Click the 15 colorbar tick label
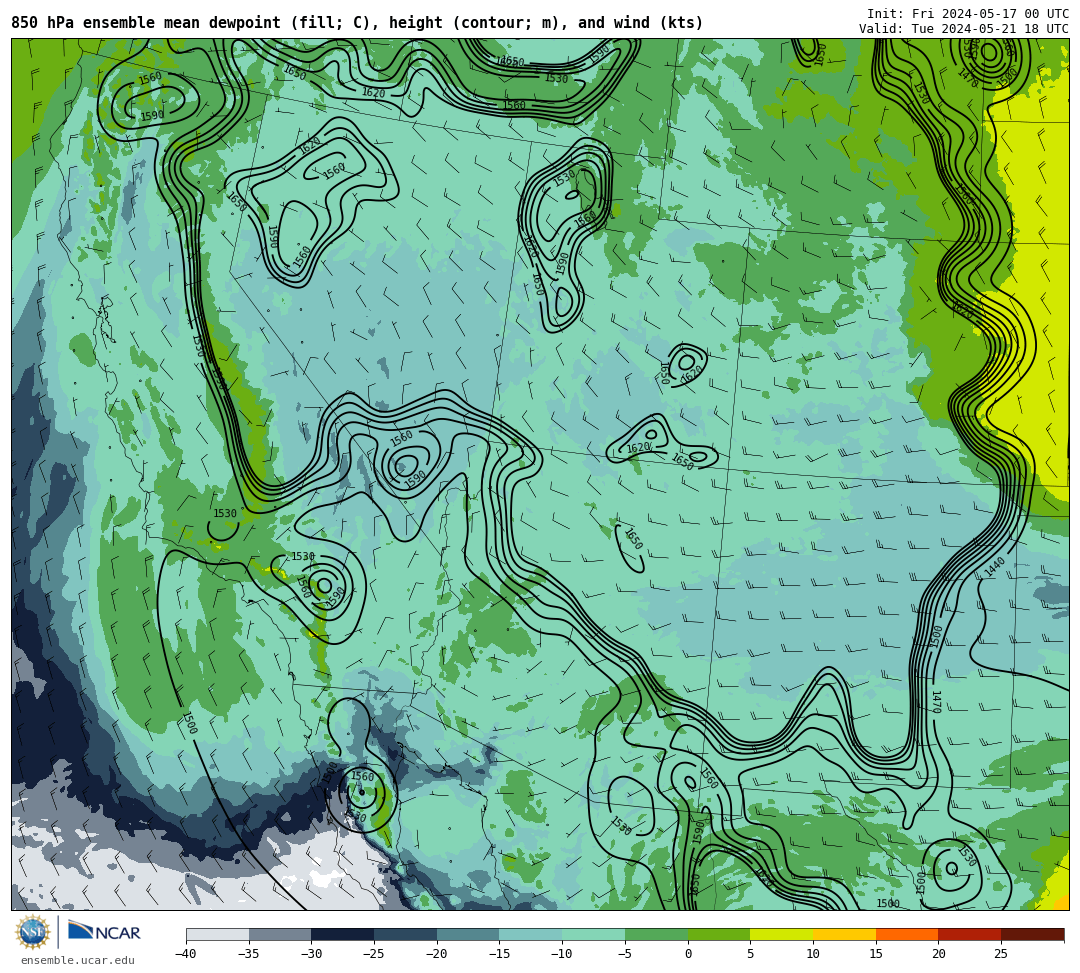 tap(876, 954)
